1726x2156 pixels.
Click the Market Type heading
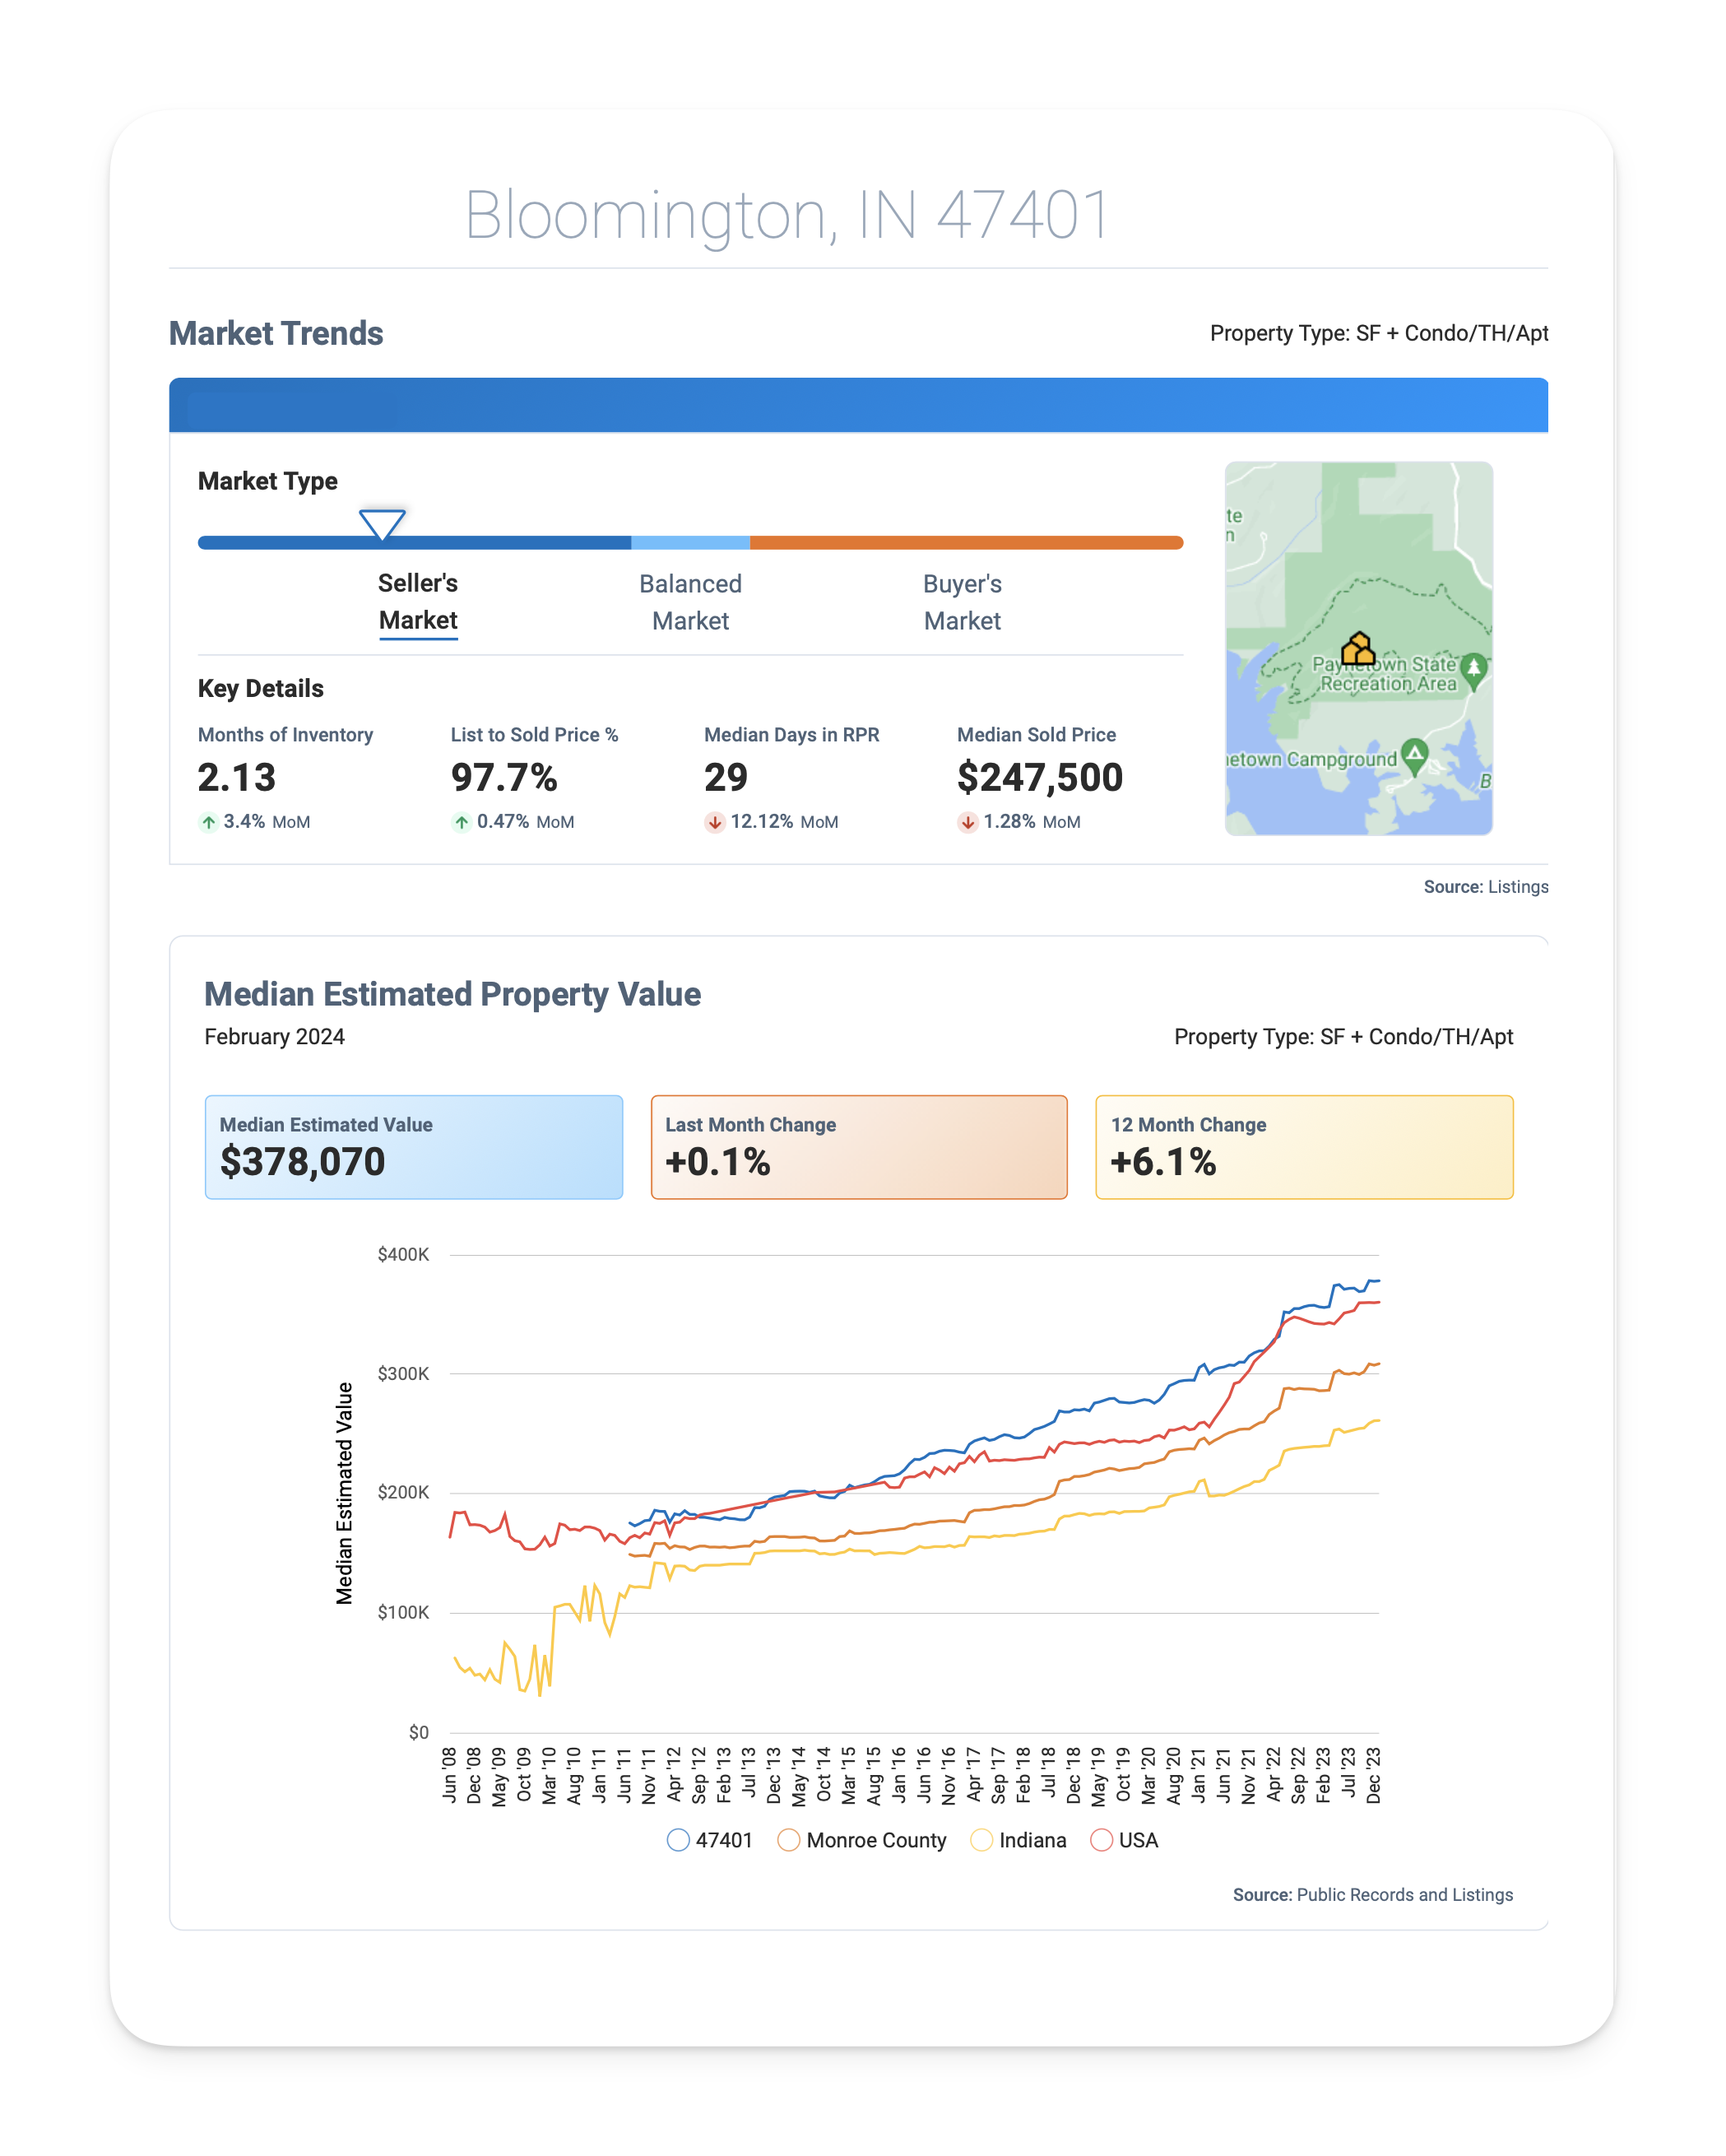click(268, 481)
